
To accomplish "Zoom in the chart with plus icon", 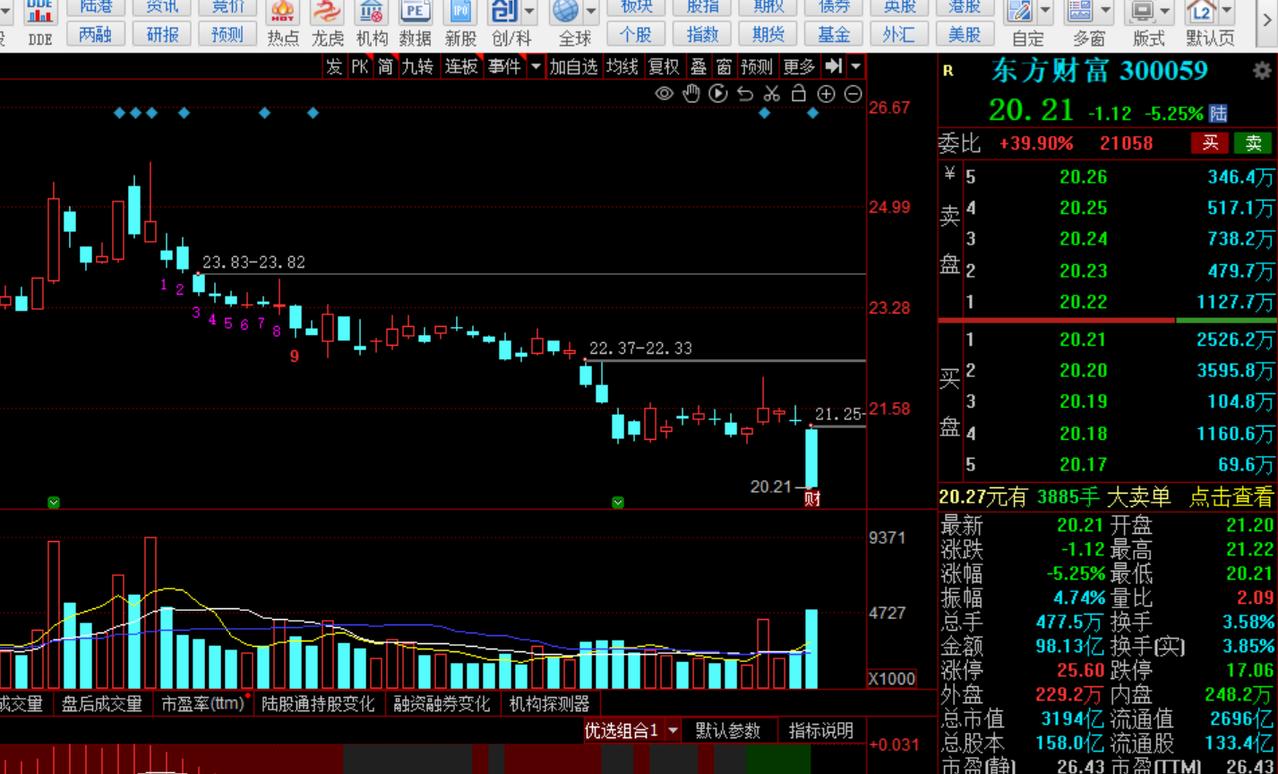I will [826, 93].
